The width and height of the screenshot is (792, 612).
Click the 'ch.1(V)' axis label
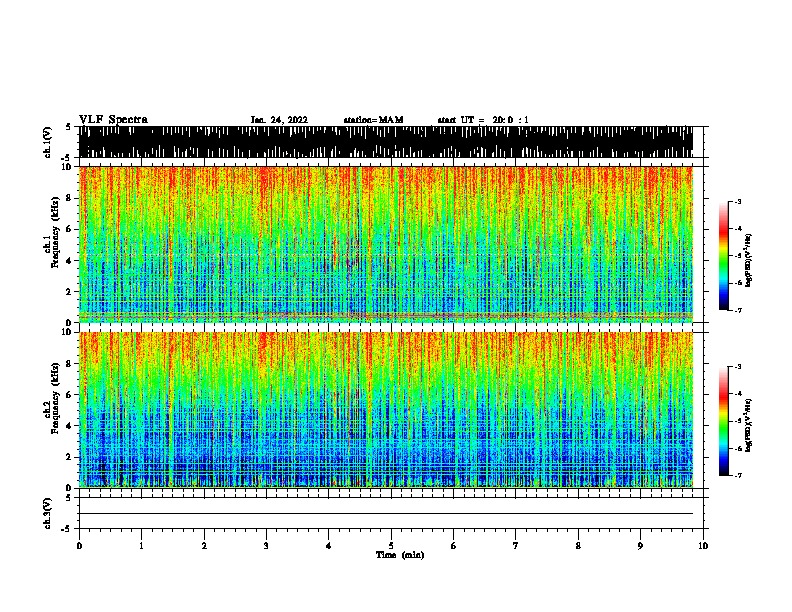48,142
